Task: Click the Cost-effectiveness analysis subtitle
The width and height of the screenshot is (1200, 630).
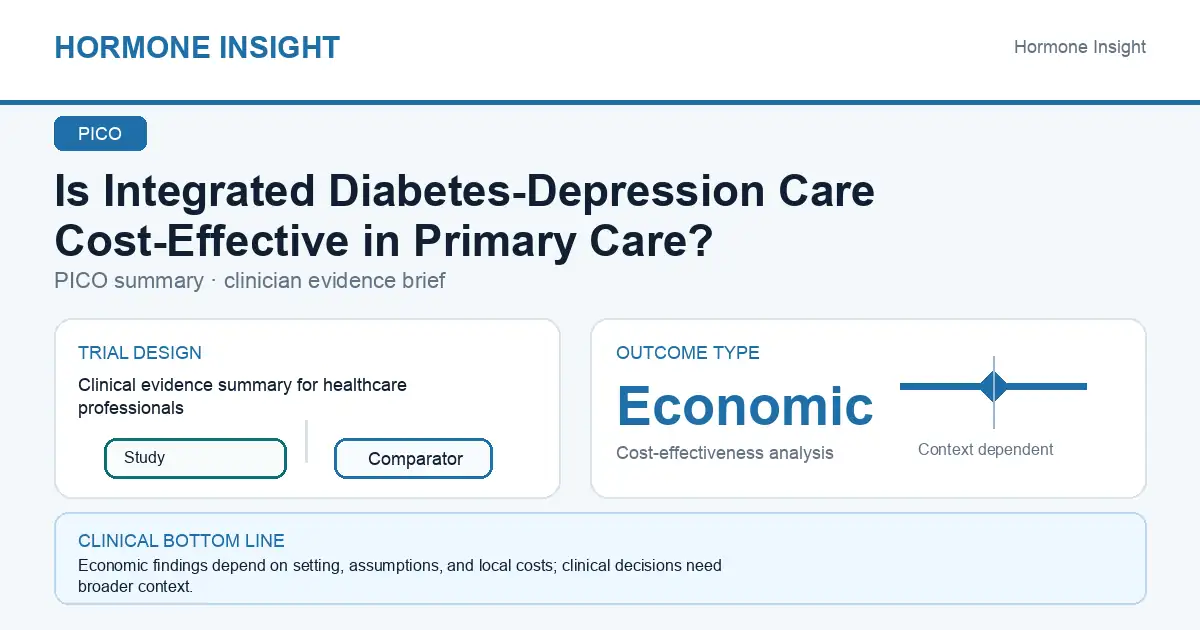Action: click(725, 453)
